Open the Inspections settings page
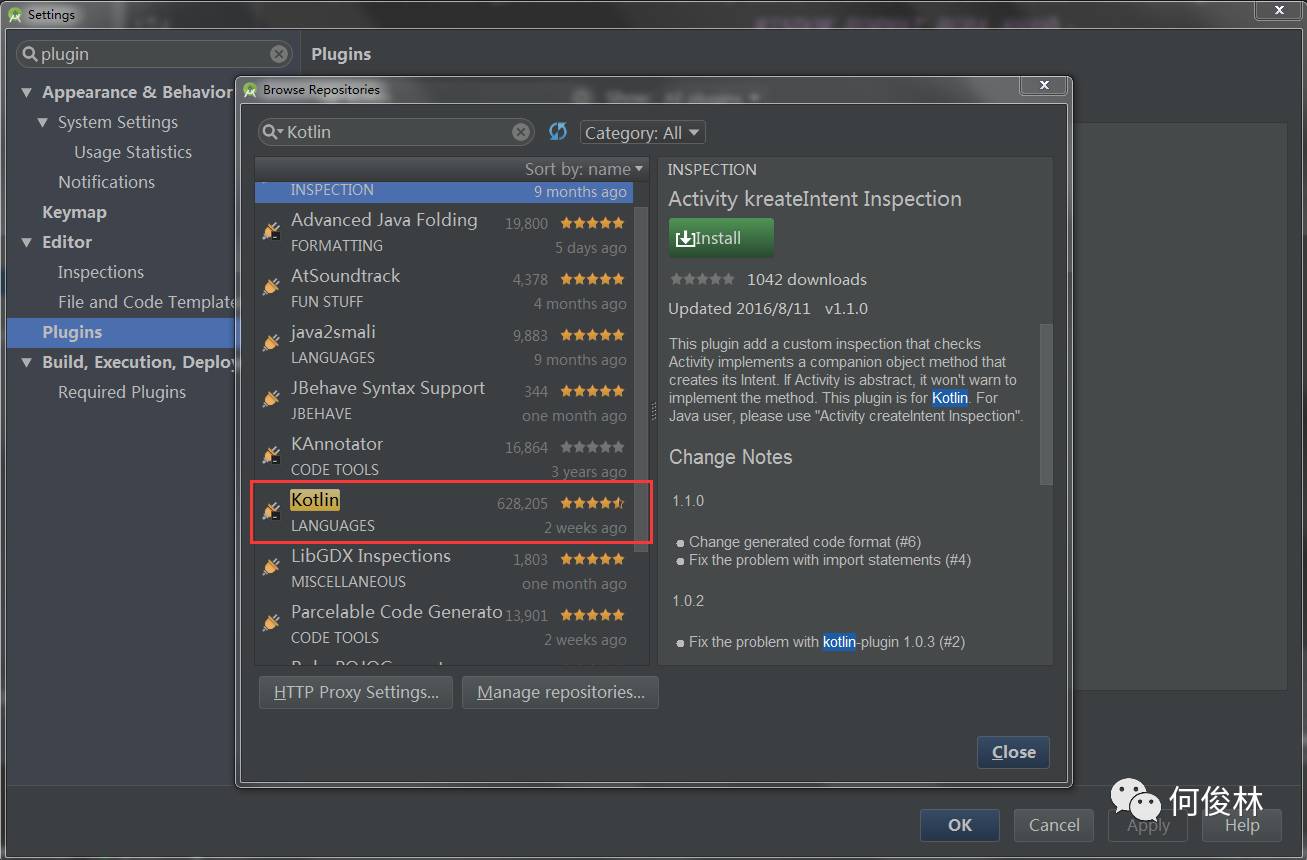 coord(101,272)
